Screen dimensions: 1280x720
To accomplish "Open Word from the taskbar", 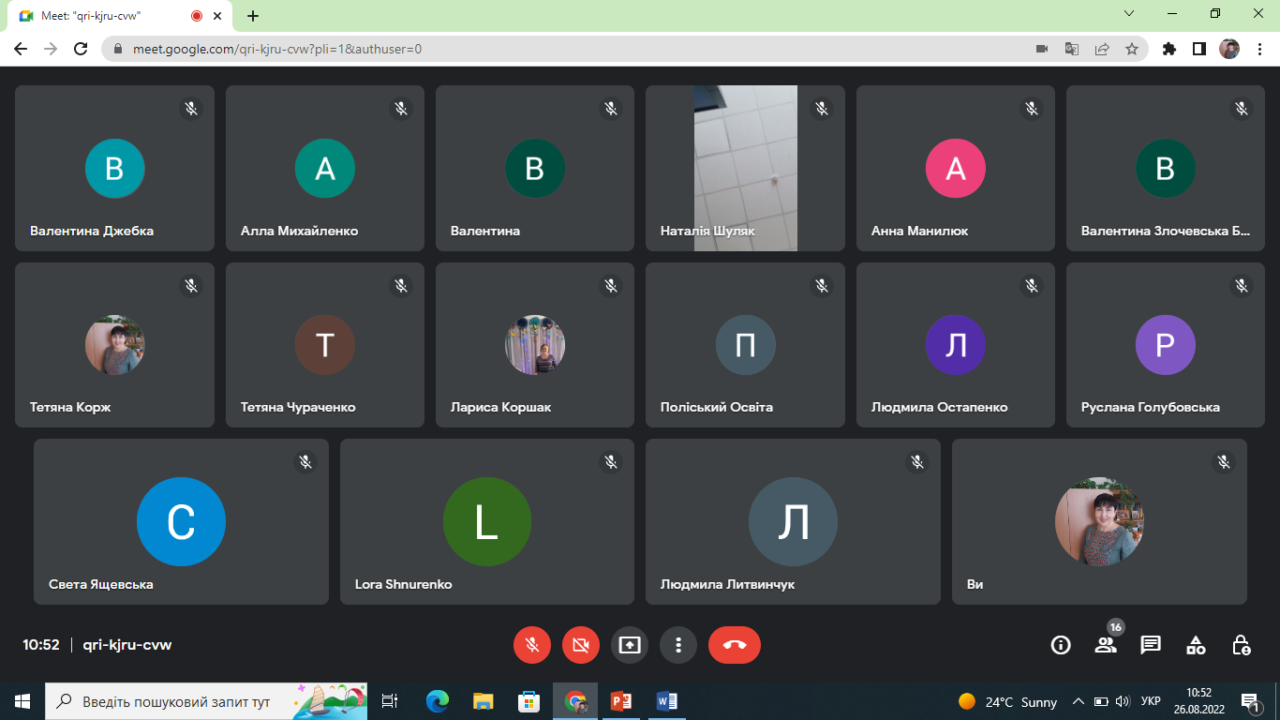I will tap(666, 701).
